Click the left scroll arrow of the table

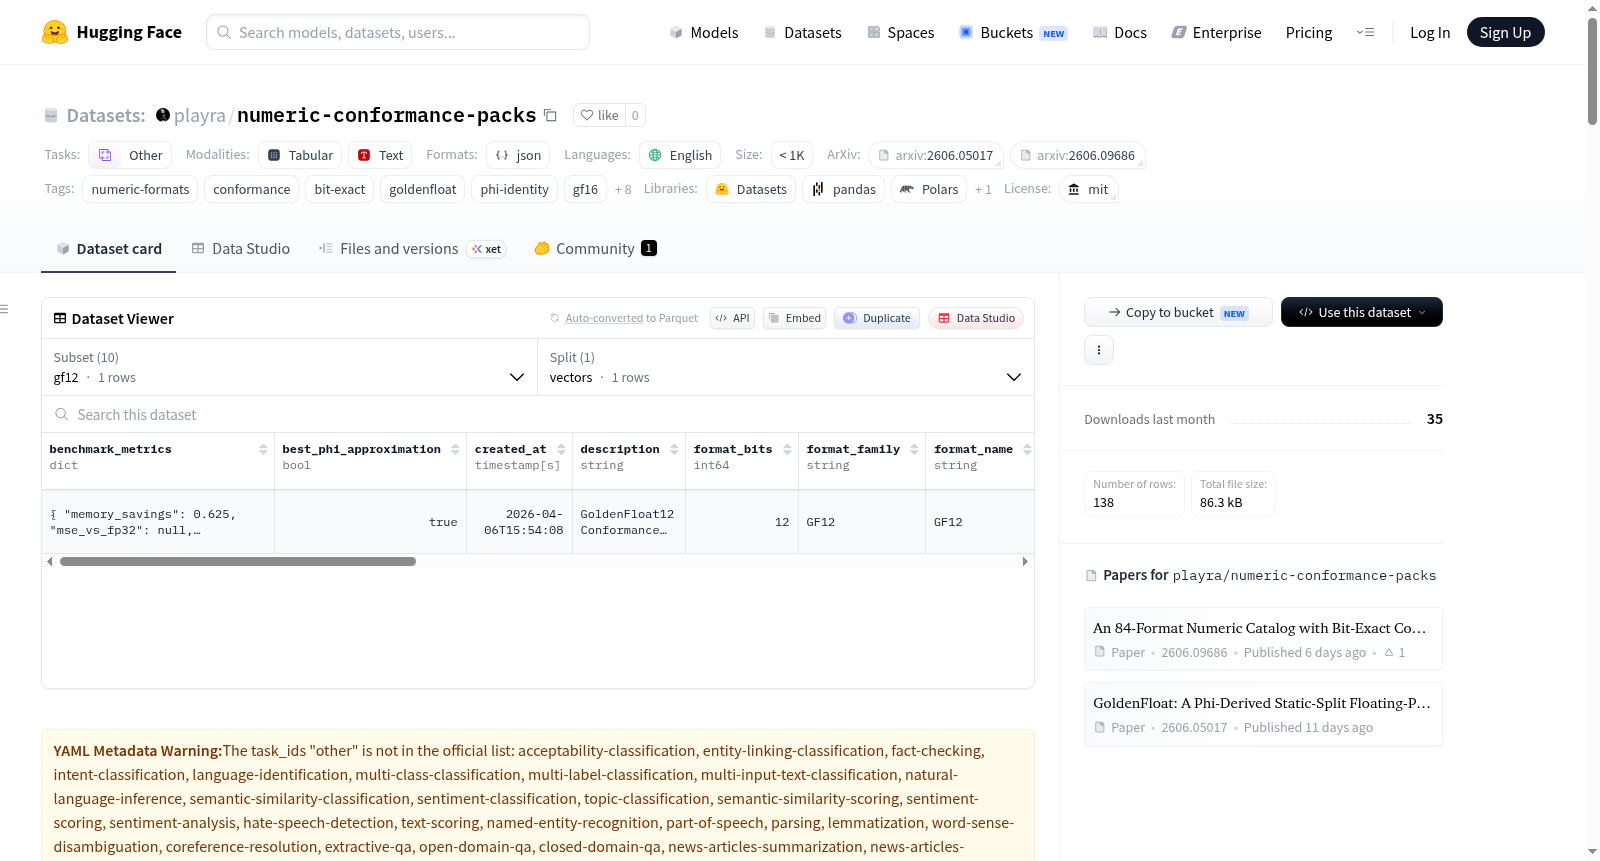[x=50, y=561]
